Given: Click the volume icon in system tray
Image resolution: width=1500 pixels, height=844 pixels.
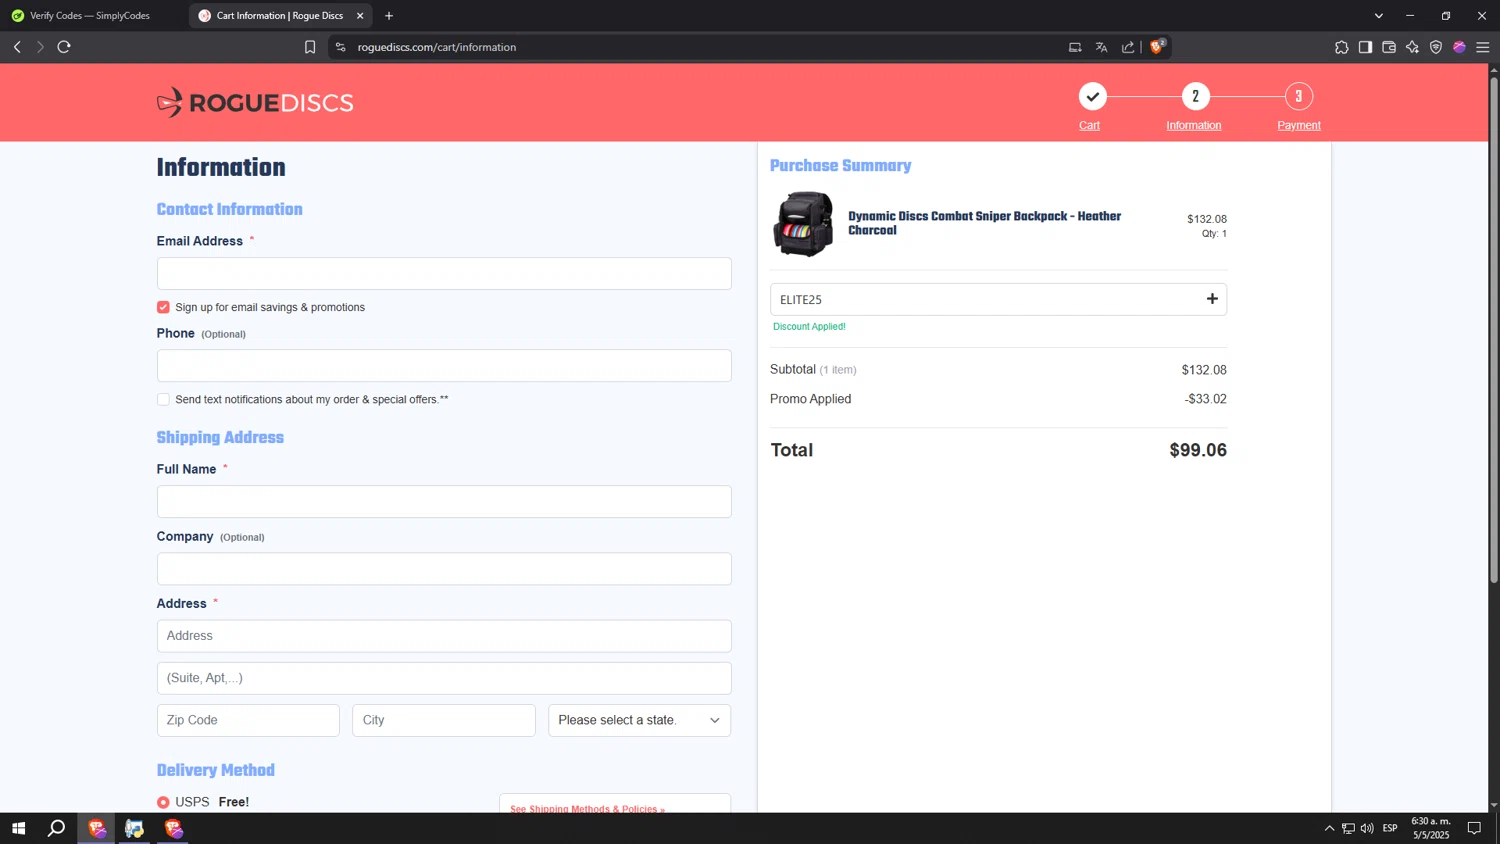Looking at the screenshot, I should click(x=1367, y=828).
